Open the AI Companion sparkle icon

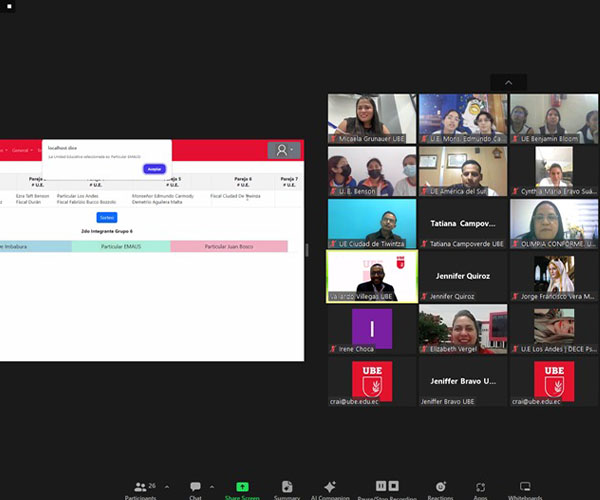[330, 487]
